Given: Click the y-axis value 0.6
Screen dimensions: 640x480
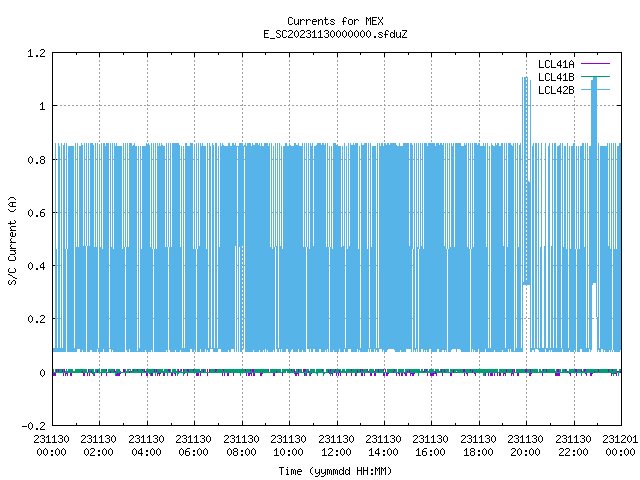Looking at the screenshot, I should [36, 213].
